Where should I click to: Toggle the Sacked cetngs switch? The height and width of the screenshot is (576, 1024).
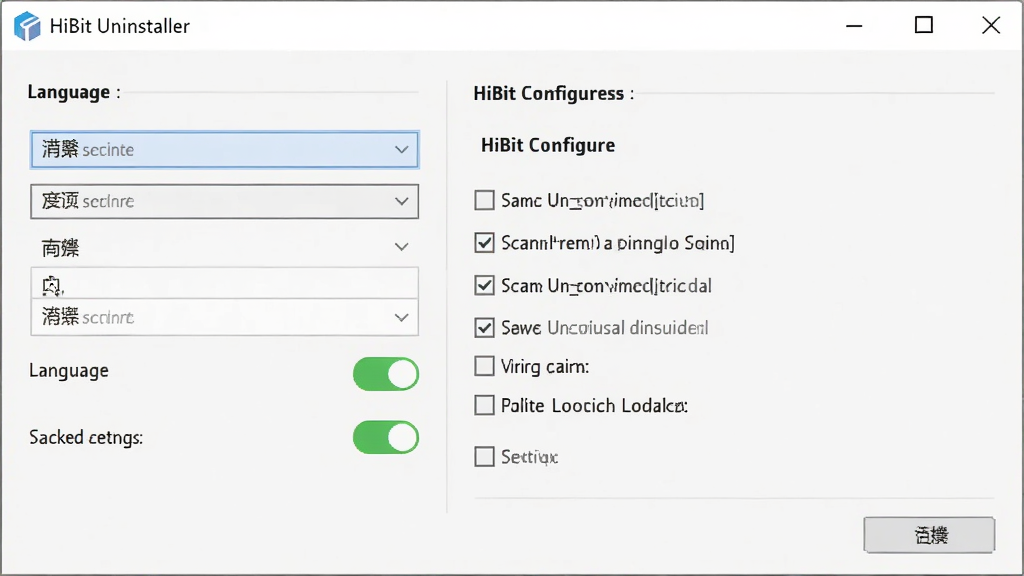[386, 438]
